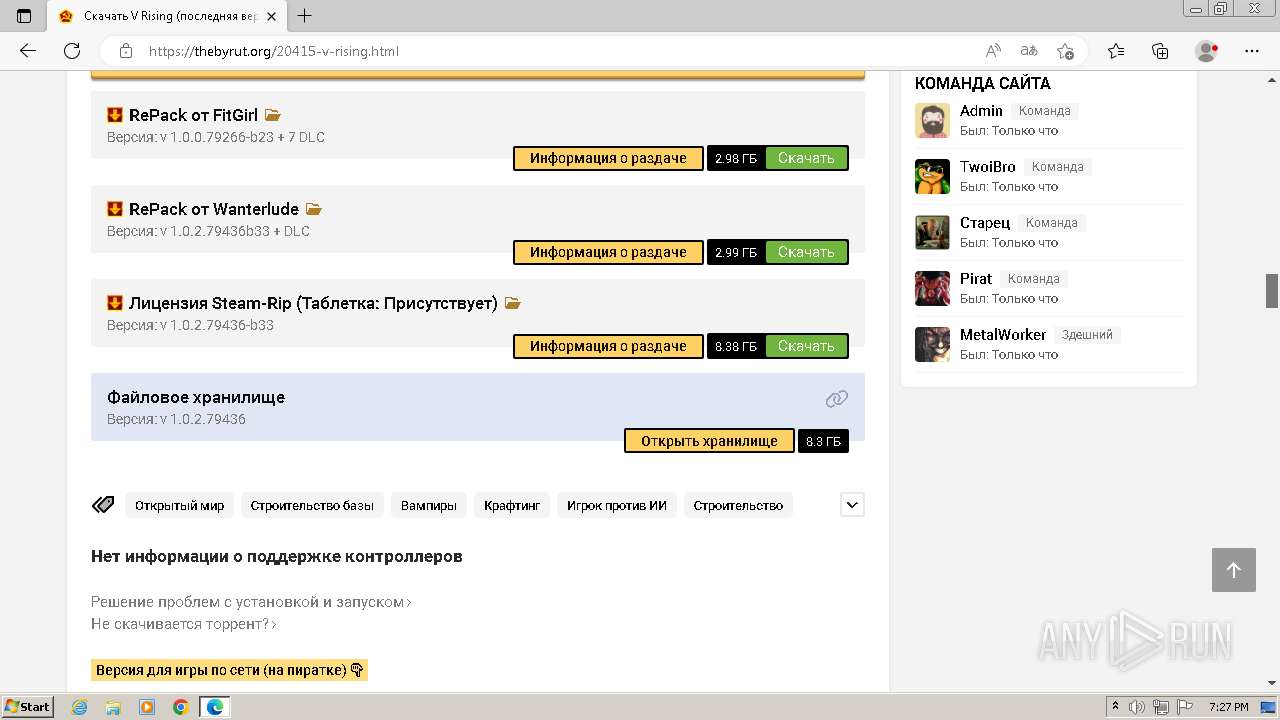
Task: Click the address bar URL field
Action: 560,51
